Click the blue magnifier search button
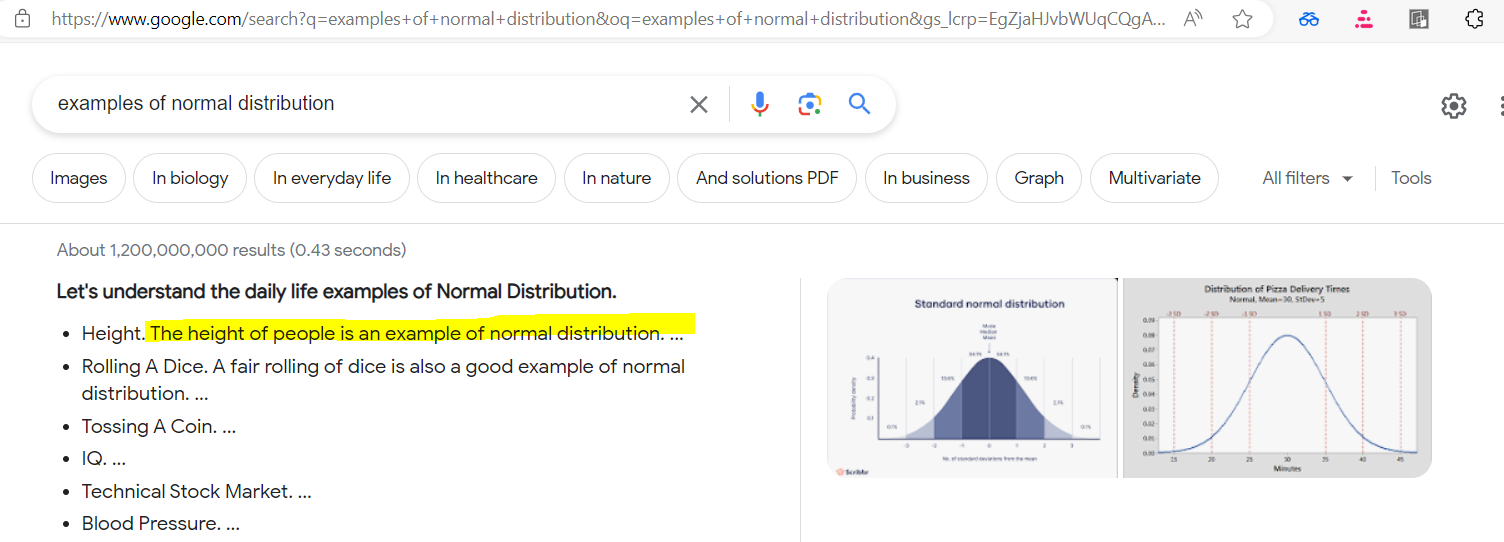The image size is (1504, 542). [x=859, y=104]
